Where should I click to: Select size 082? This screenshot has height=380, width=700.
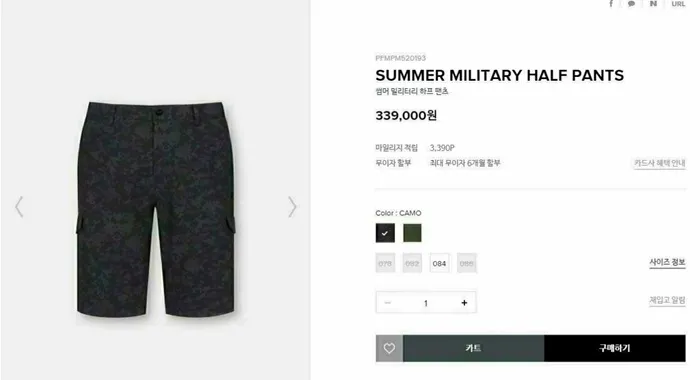tap(412, 263)
